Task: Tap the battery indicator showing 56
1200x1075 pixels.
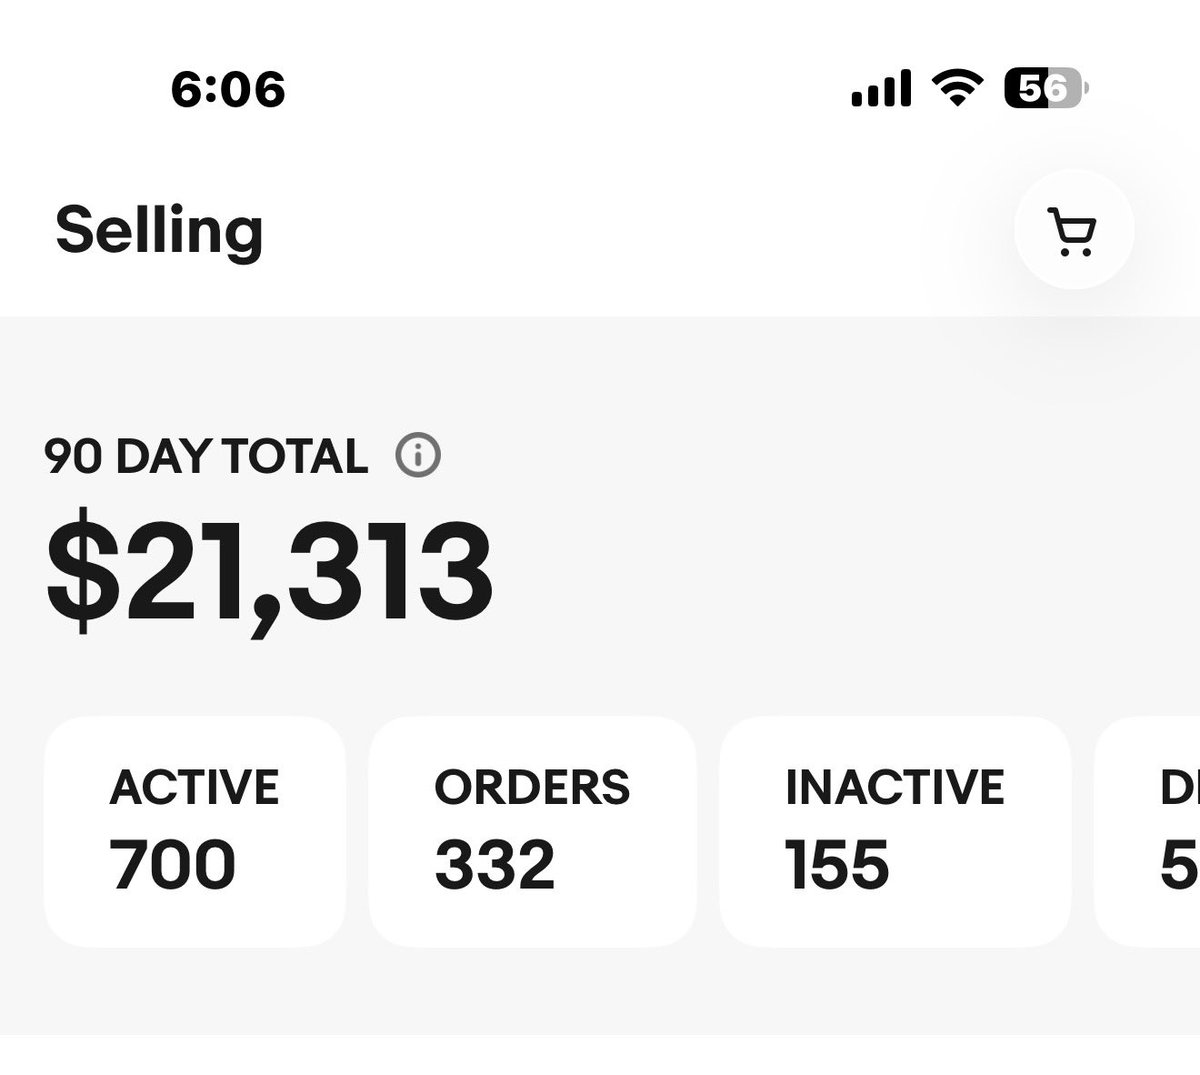Action: 1046,89
